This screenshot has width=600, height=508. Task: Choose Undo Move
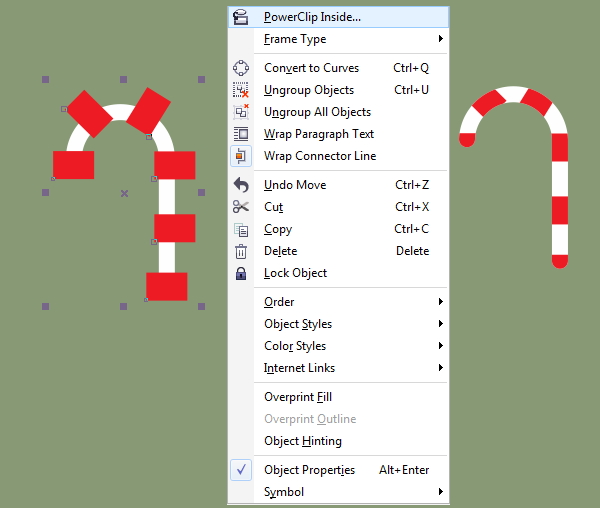[x=338, y=185]
